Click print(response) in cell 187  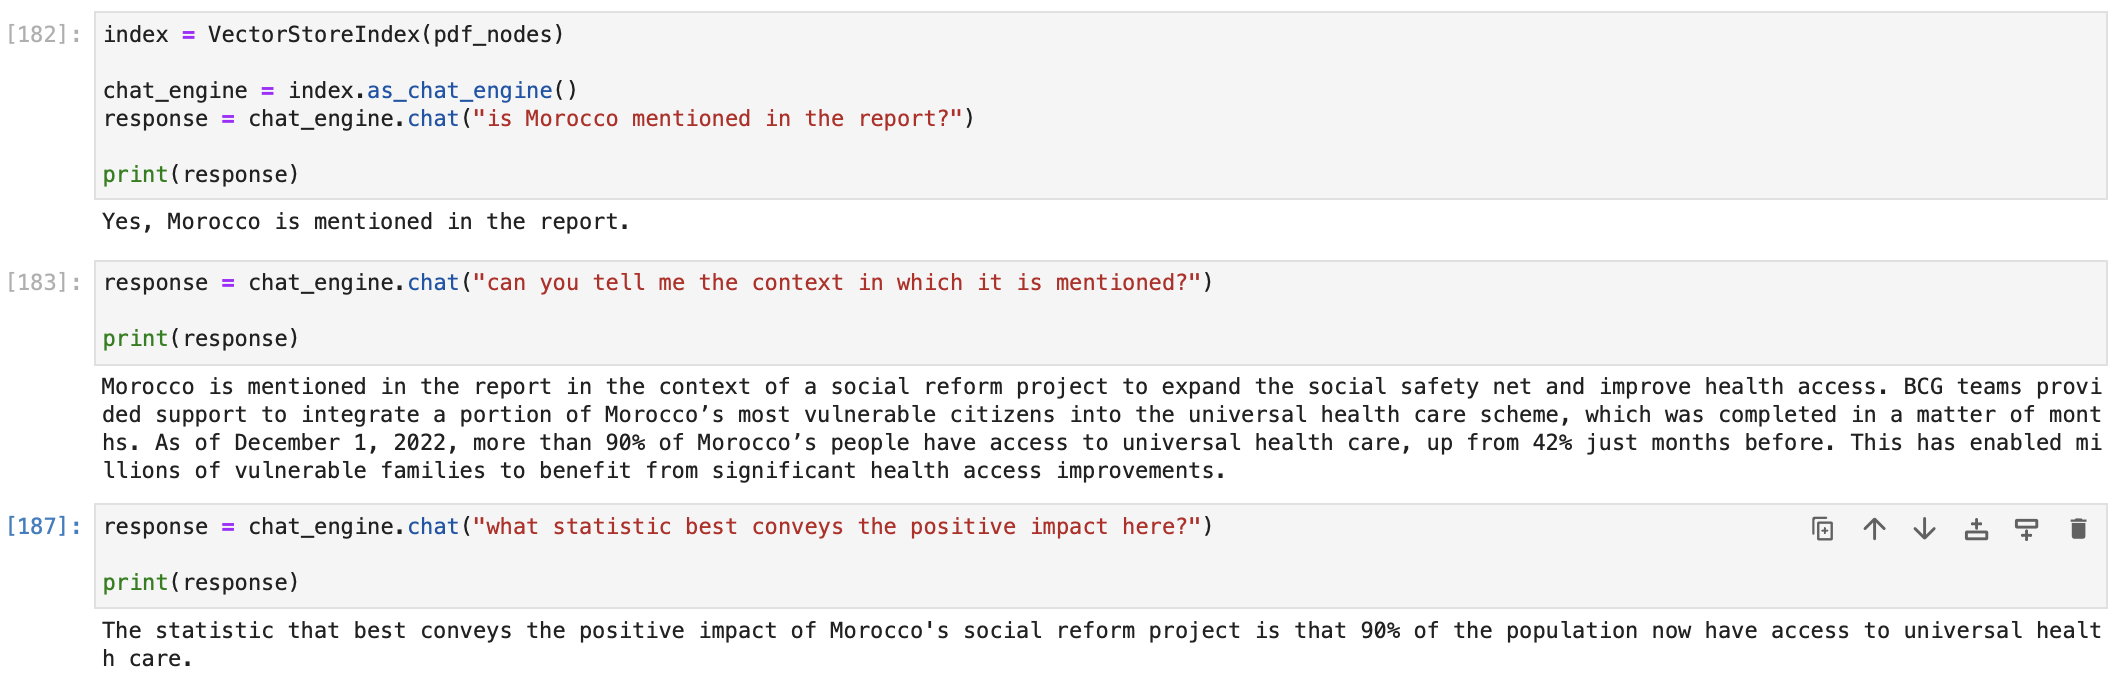pos(200,583)
